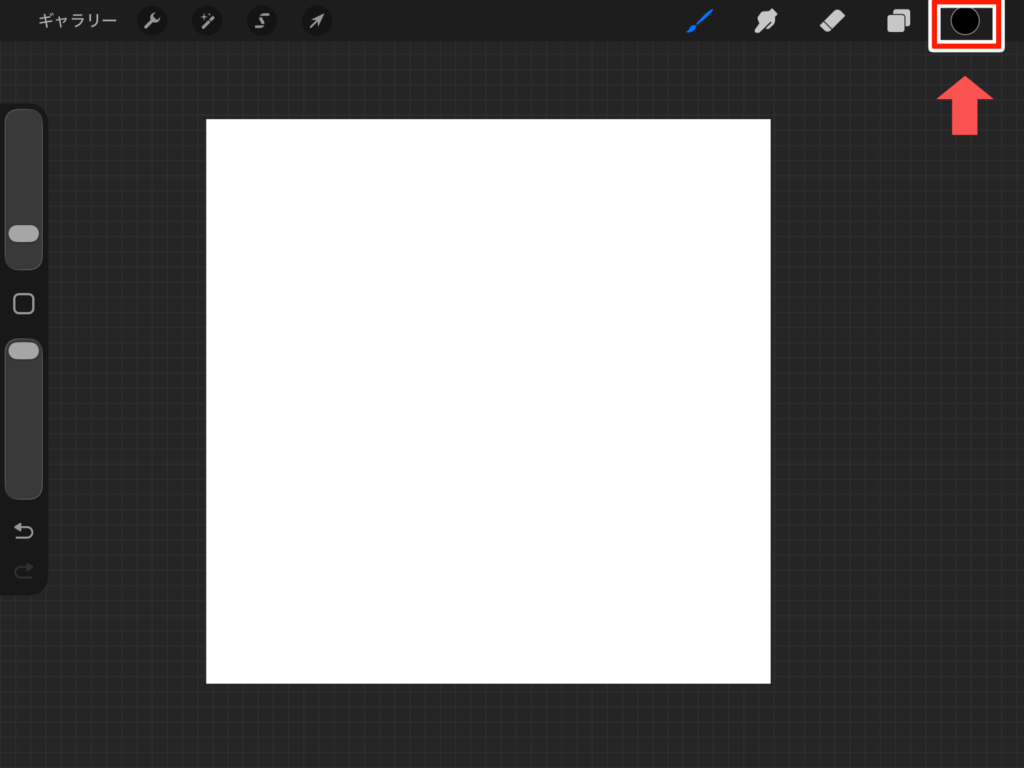
Task: Redo with the dimmed sidebar arrow
Action: [24, 571]
